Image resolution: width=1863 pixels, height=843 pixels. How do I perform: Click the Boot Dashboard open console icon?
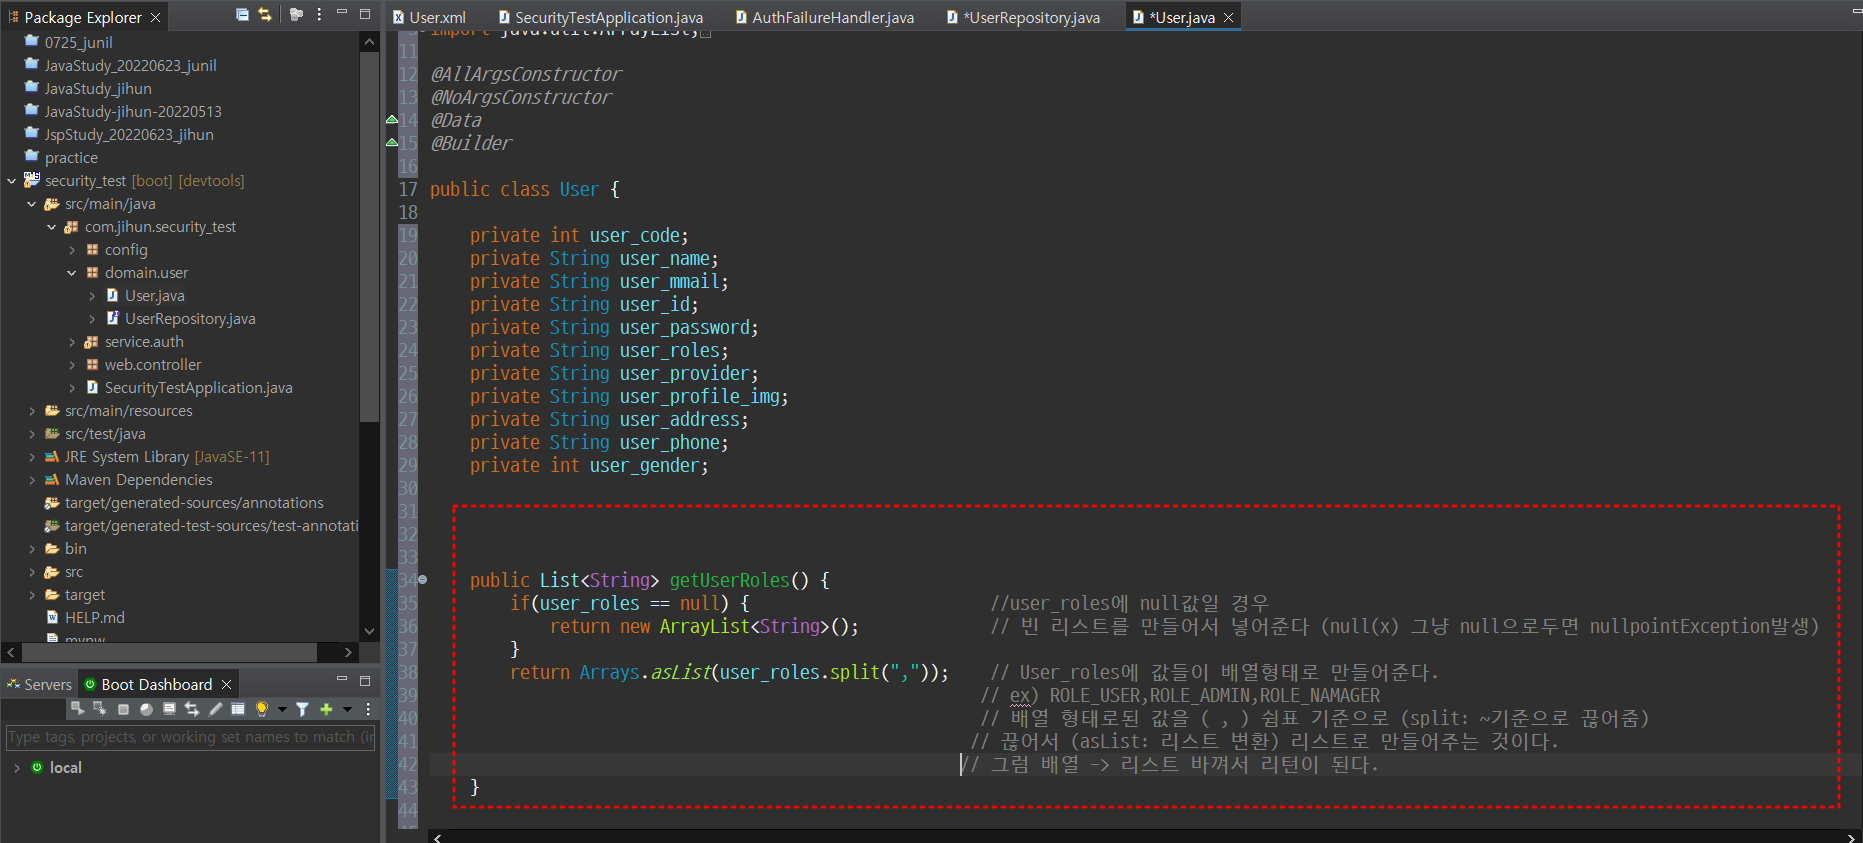point(169,709)
